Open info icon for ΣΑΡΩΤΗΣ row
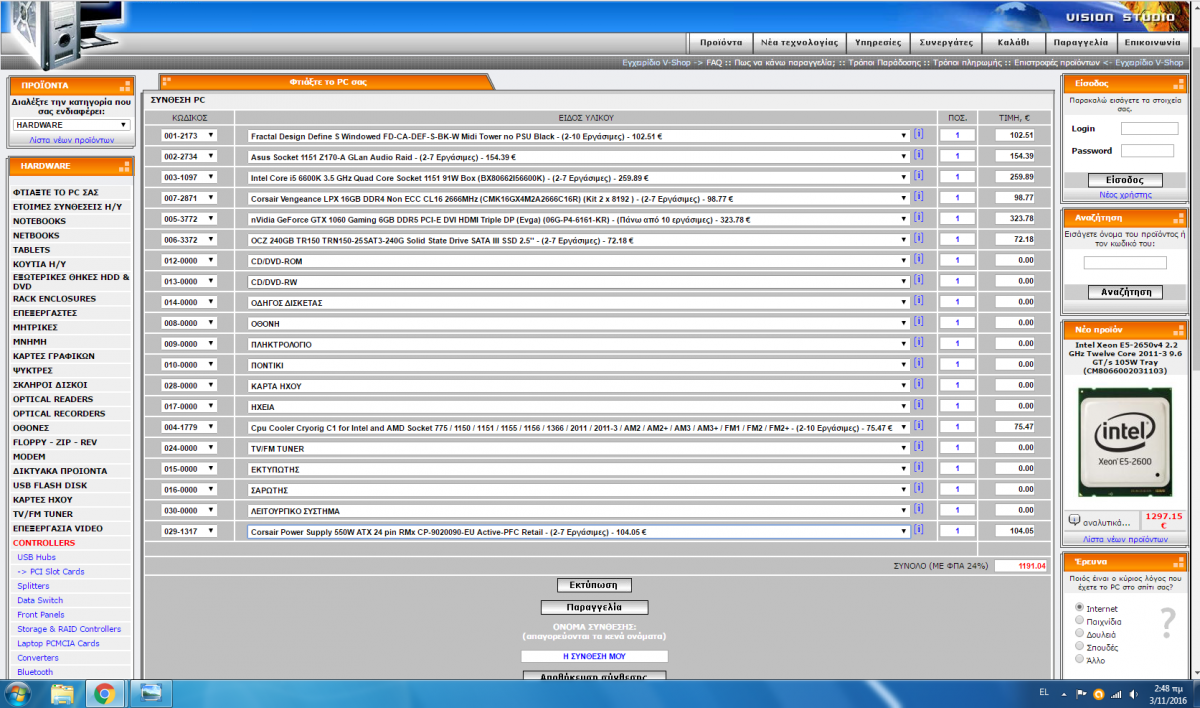Image resolution: width=1200 pixels, height=708 pixels. 919,490
